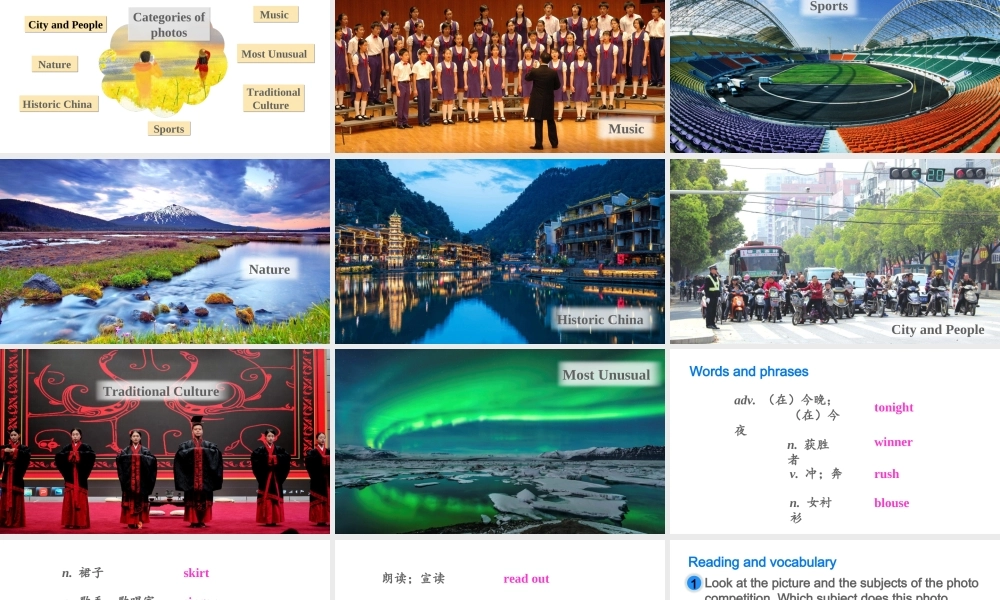The image size is (1000, 600).
Task: Select the City and People traffic slide
Action: pyautogui.click(x=835, y=251)
